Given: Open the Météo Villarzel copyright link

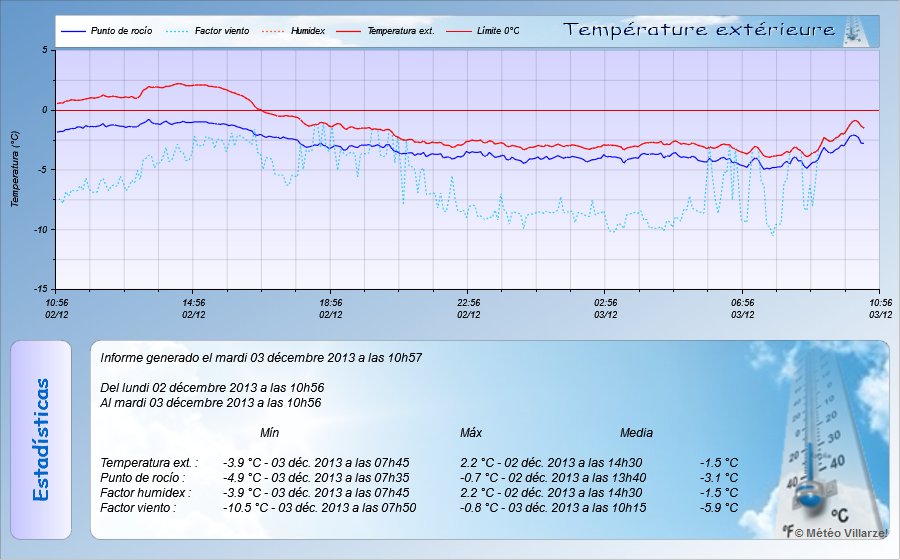Looking at the screenshot, I should pos(840,533).
